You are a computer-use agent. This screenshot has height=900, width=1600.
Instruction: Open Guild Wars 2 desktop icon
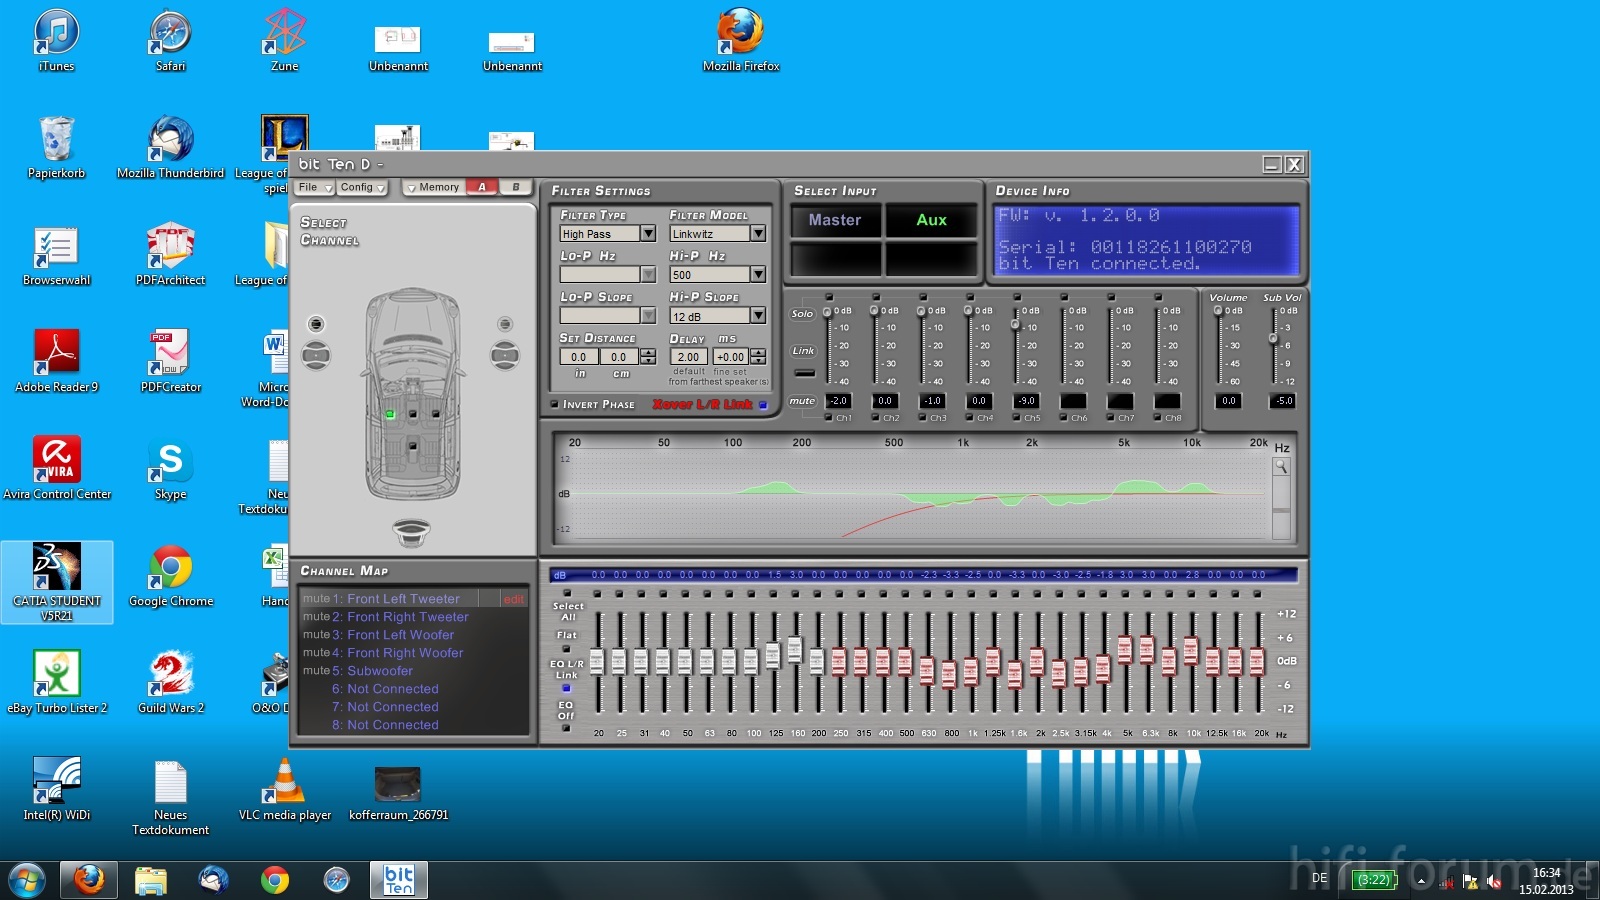[171, 682]
